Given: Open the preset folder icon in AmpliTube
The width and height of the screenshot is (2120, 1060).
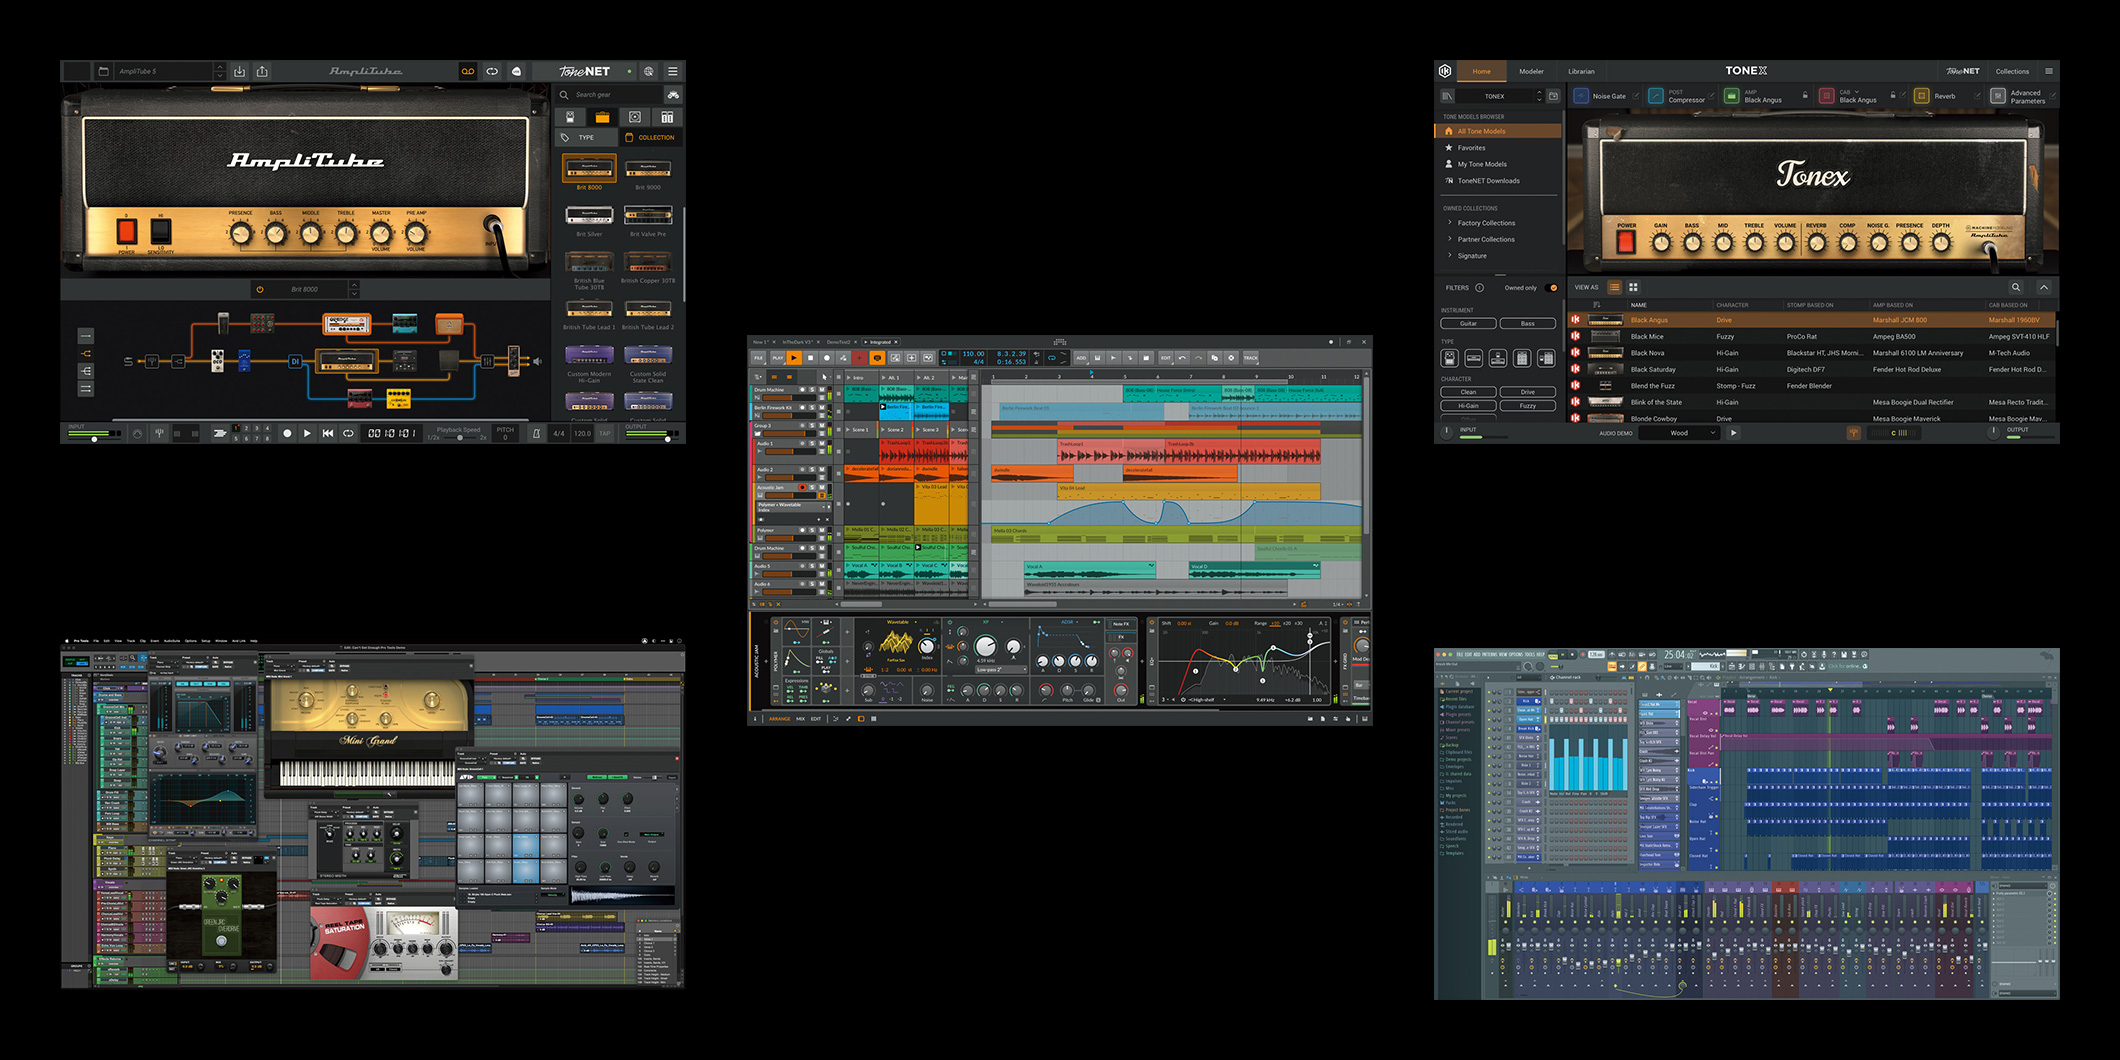Looking at the screenshot, I should pos(103,71).
